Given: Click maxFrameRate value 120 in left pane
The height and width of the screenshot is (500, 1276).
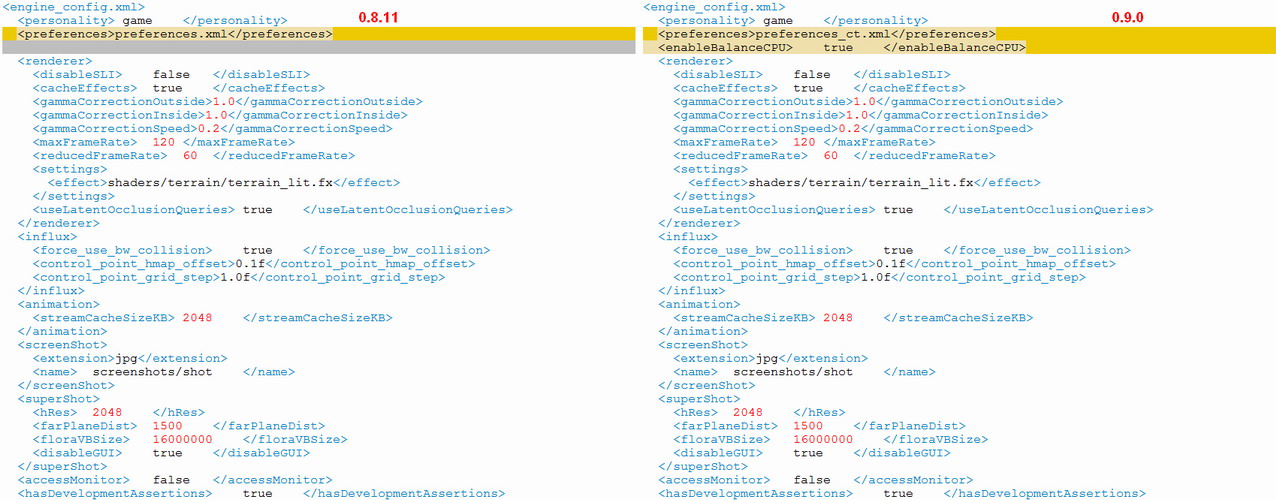Looking at the screenshot, I should click(163, 142).
